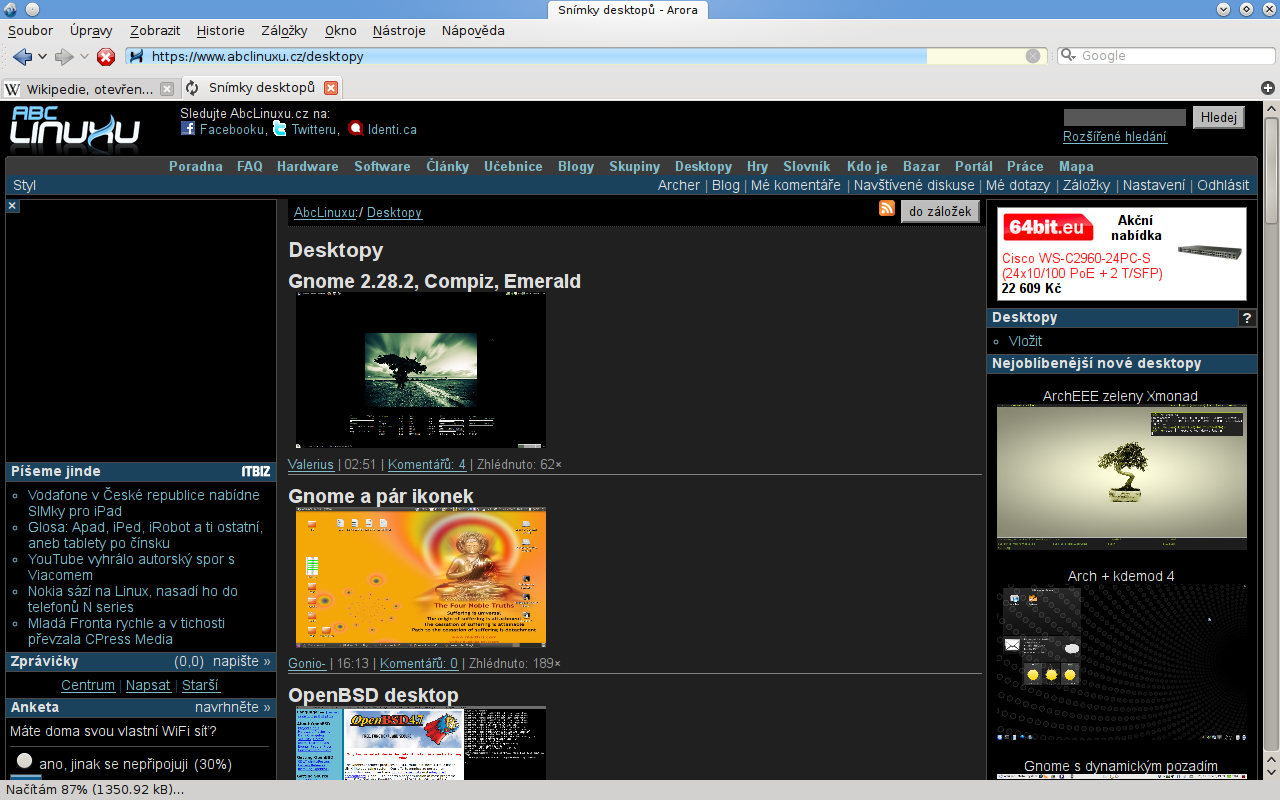1280x800 pixels.
Task: Open Komentářů: 4 link
Action: point(427,464)
